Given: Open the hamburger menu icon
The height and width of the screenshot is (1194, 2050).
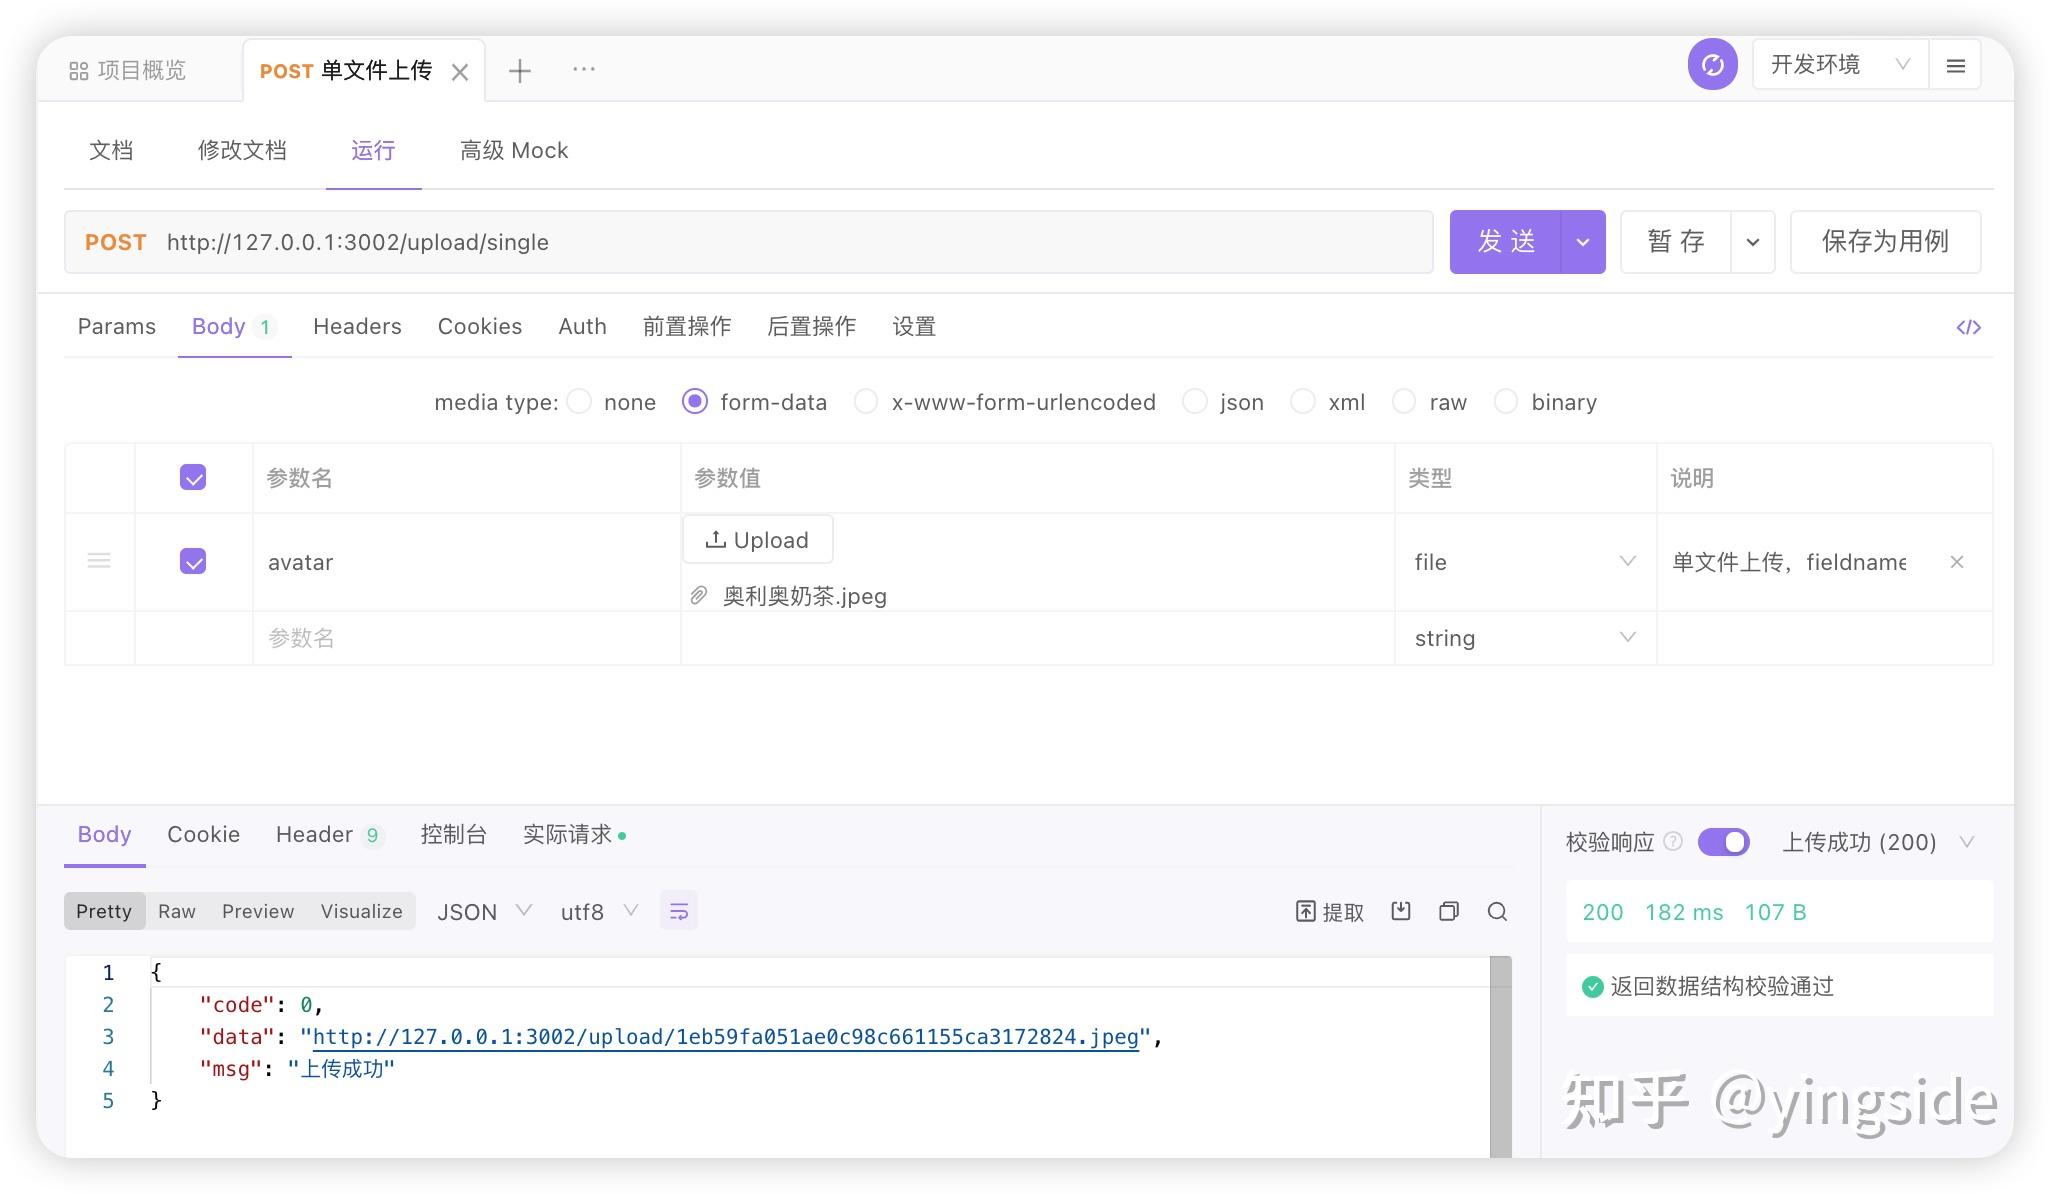Looking at the screenshot, I should click(1956, 66).
